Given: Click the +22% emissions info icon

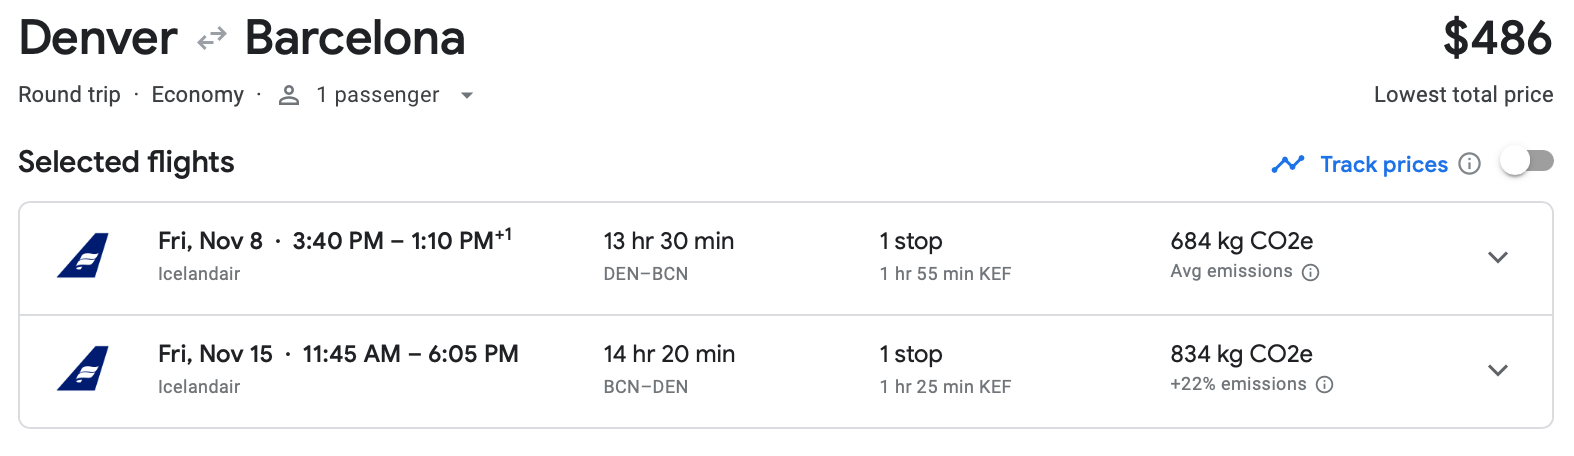Looking at the screenshot, I should pyautogui.click(x=1325, y=385).
